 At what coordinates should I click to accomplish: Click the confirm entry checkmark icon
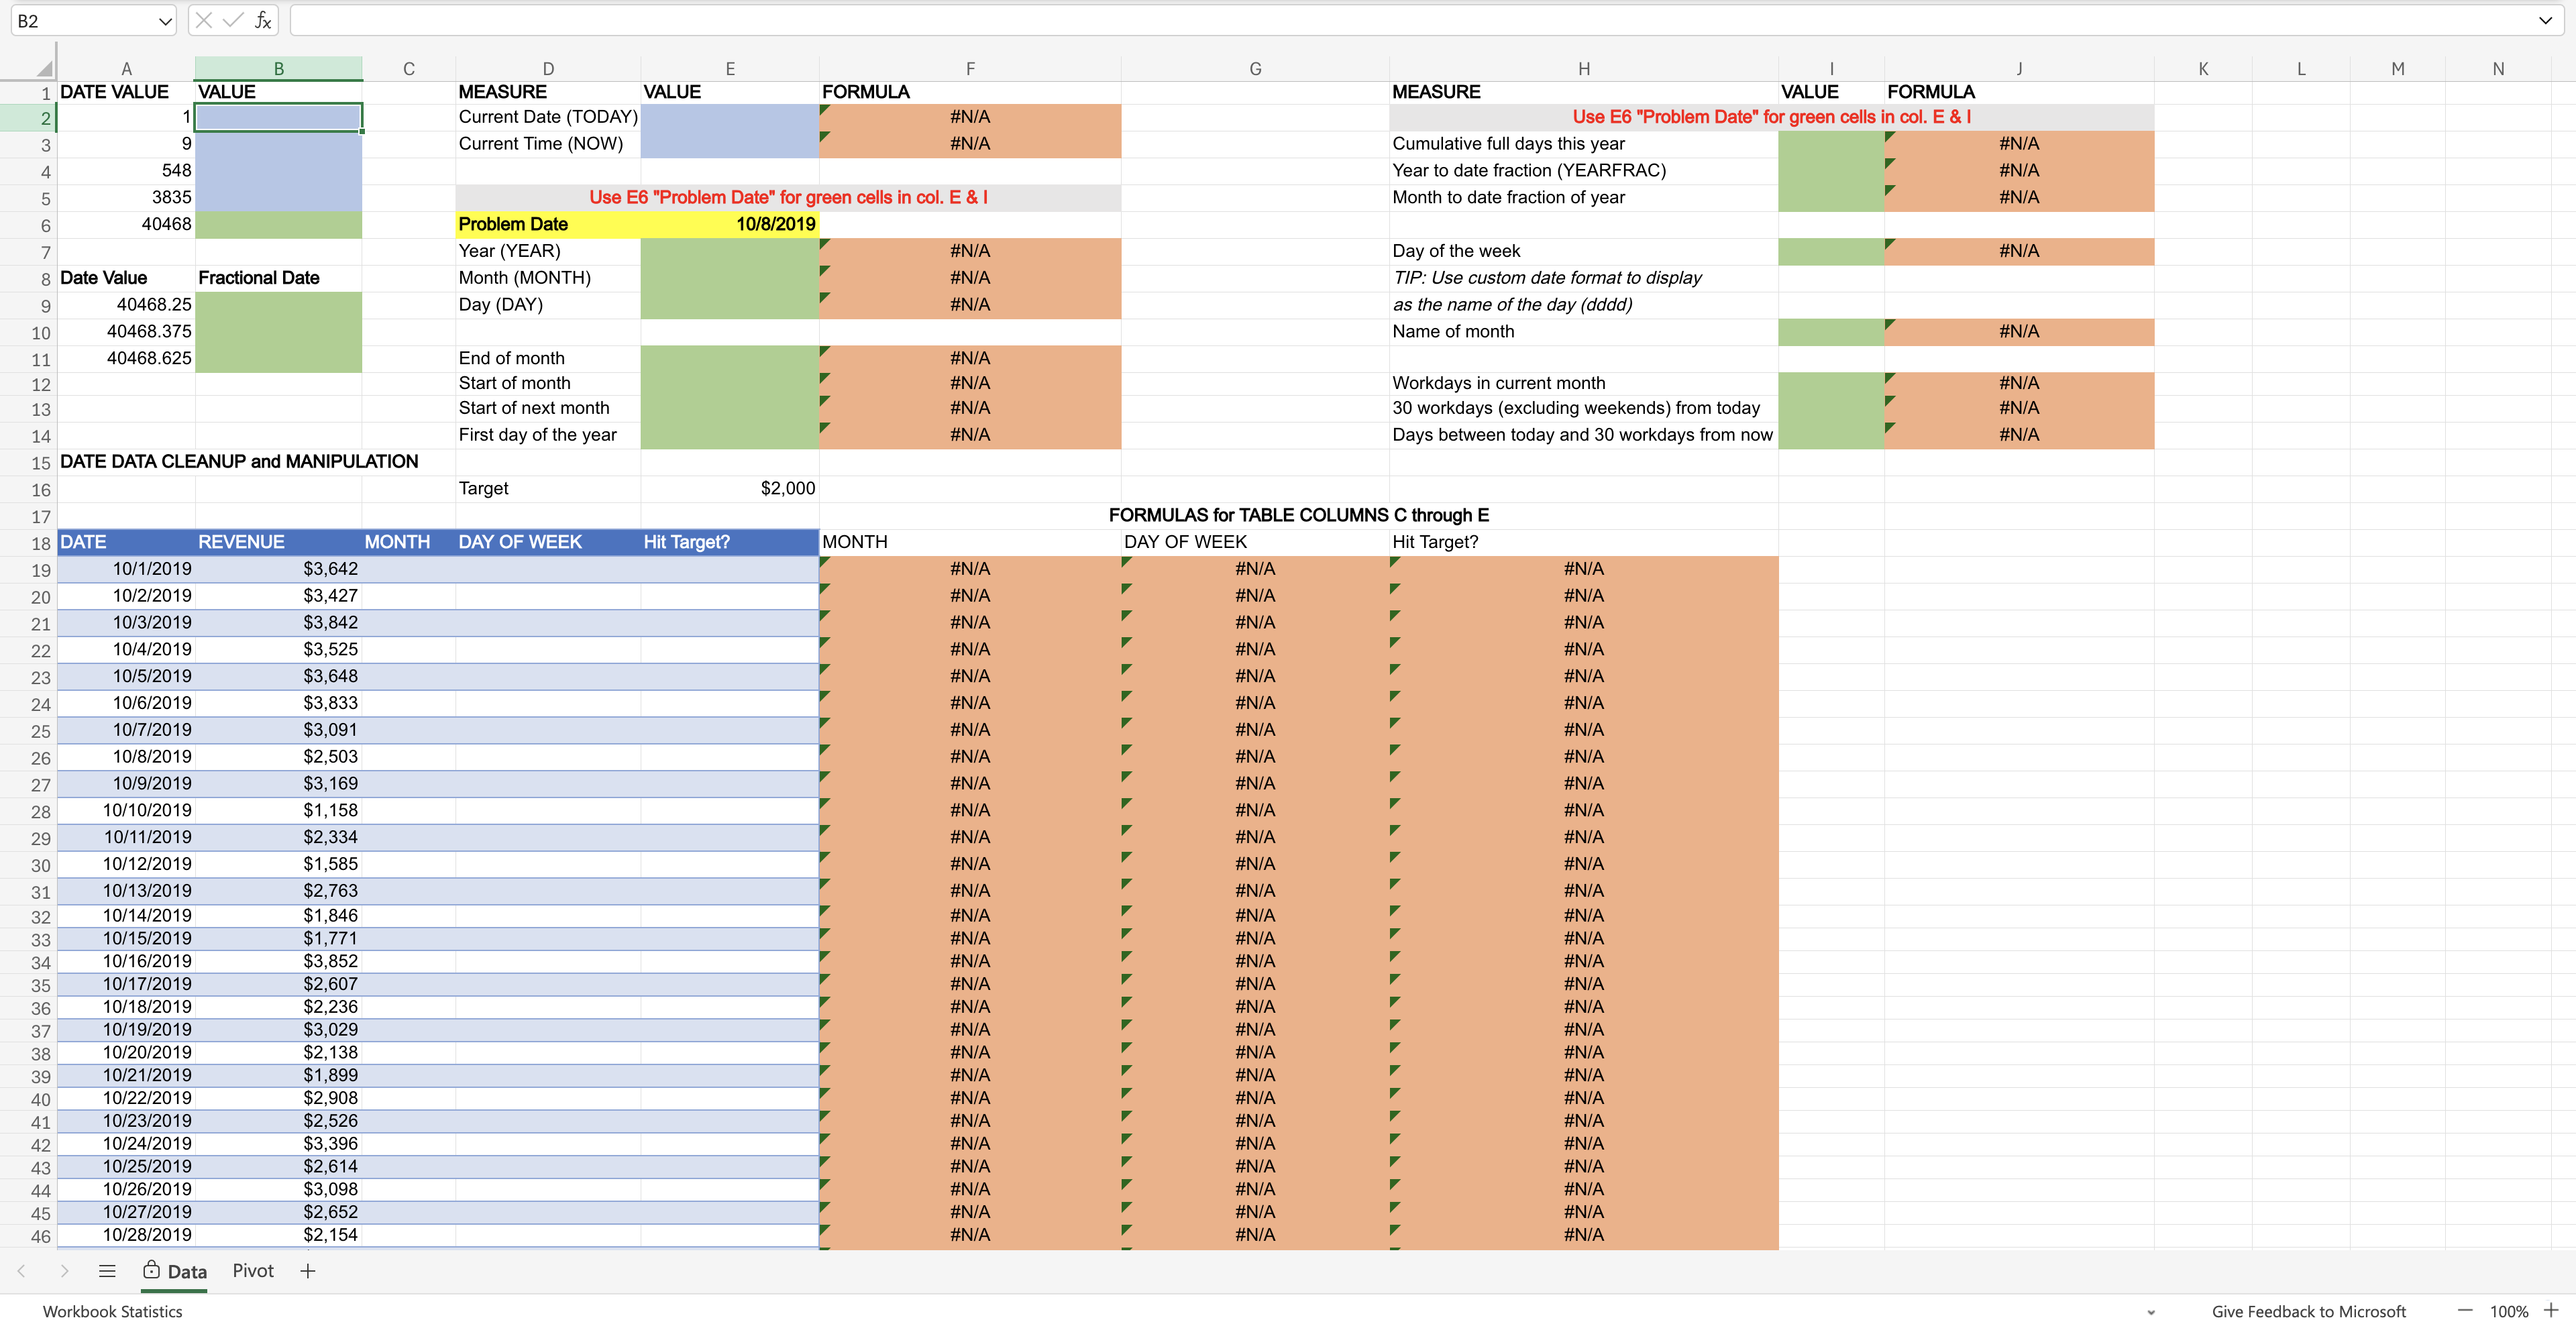coord(233,20)
